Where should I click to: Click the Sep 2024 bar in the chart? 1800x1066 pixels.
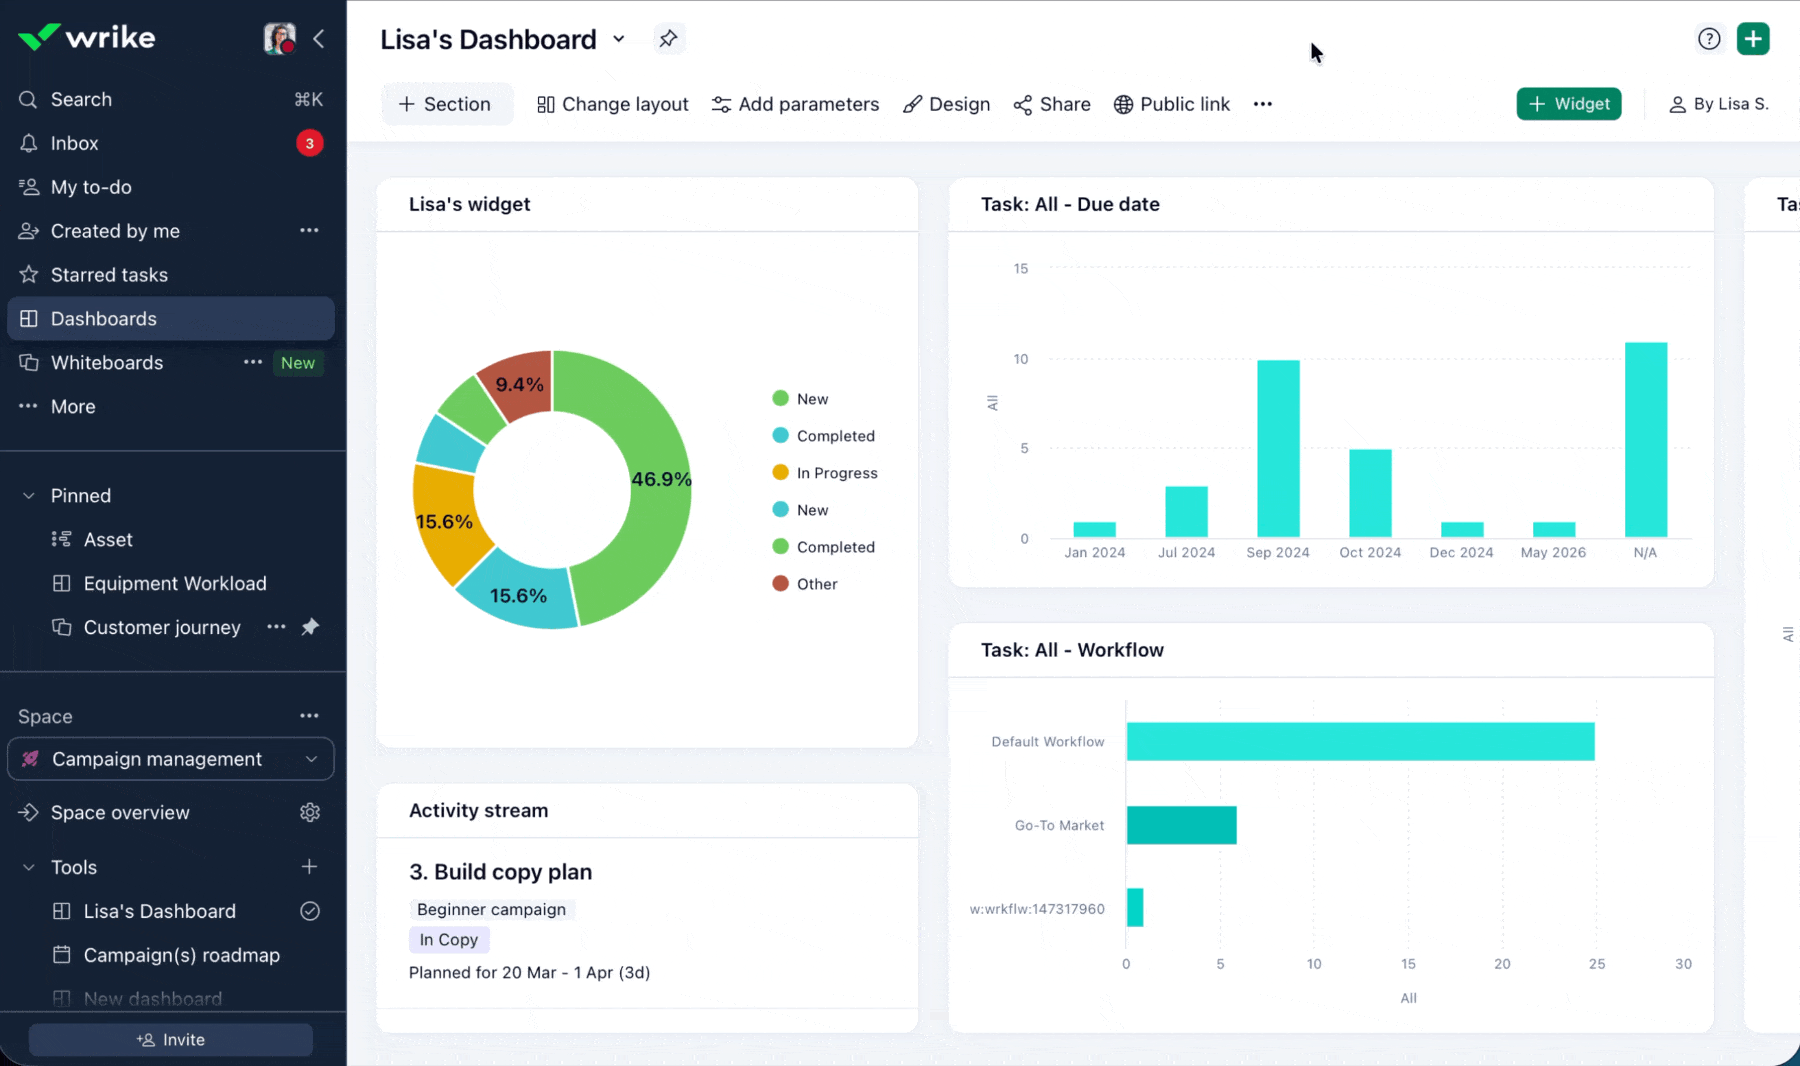click(1278, 448)
